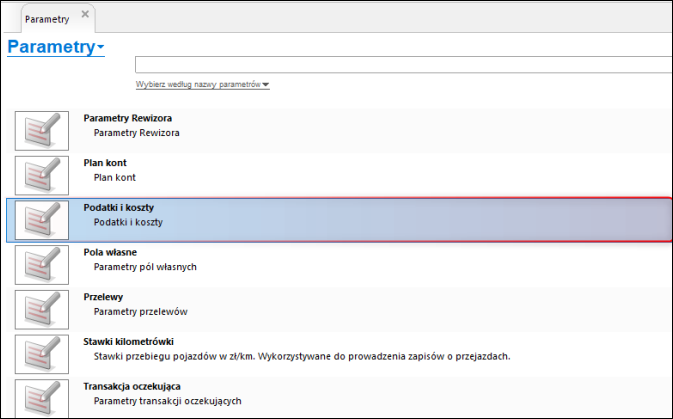This screenshot has height=419, width=673.
Task: Select the Stawki kilometrówki title
Action: (128, 341)
